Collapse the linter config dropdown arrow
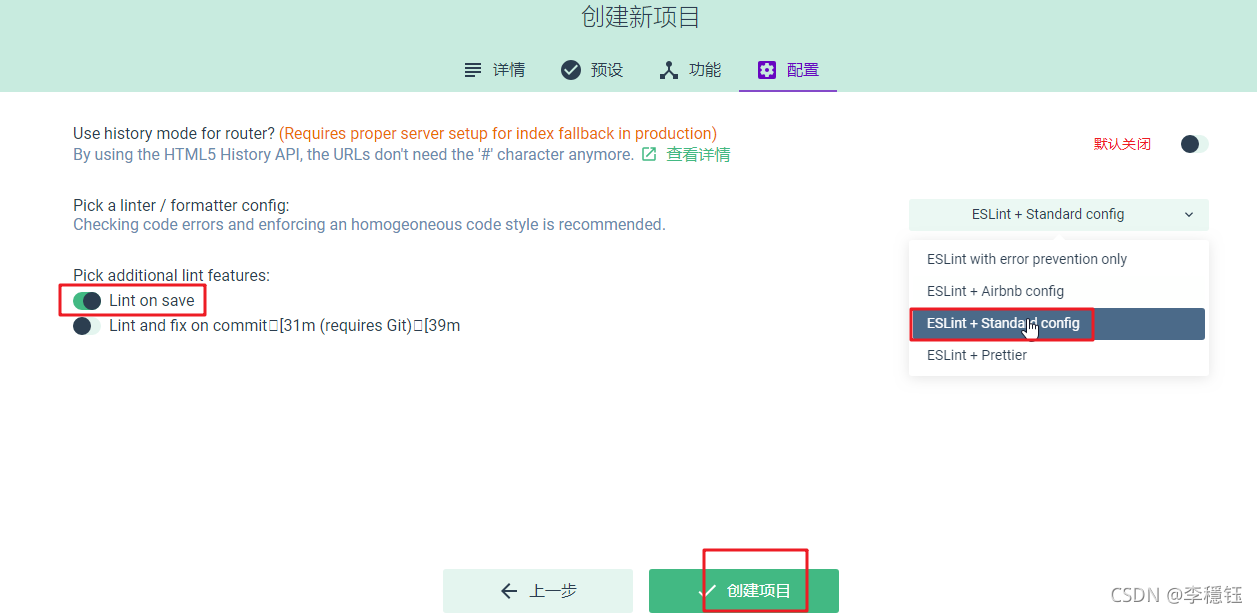1257x613 pixels. click(x=1189, y=215)
